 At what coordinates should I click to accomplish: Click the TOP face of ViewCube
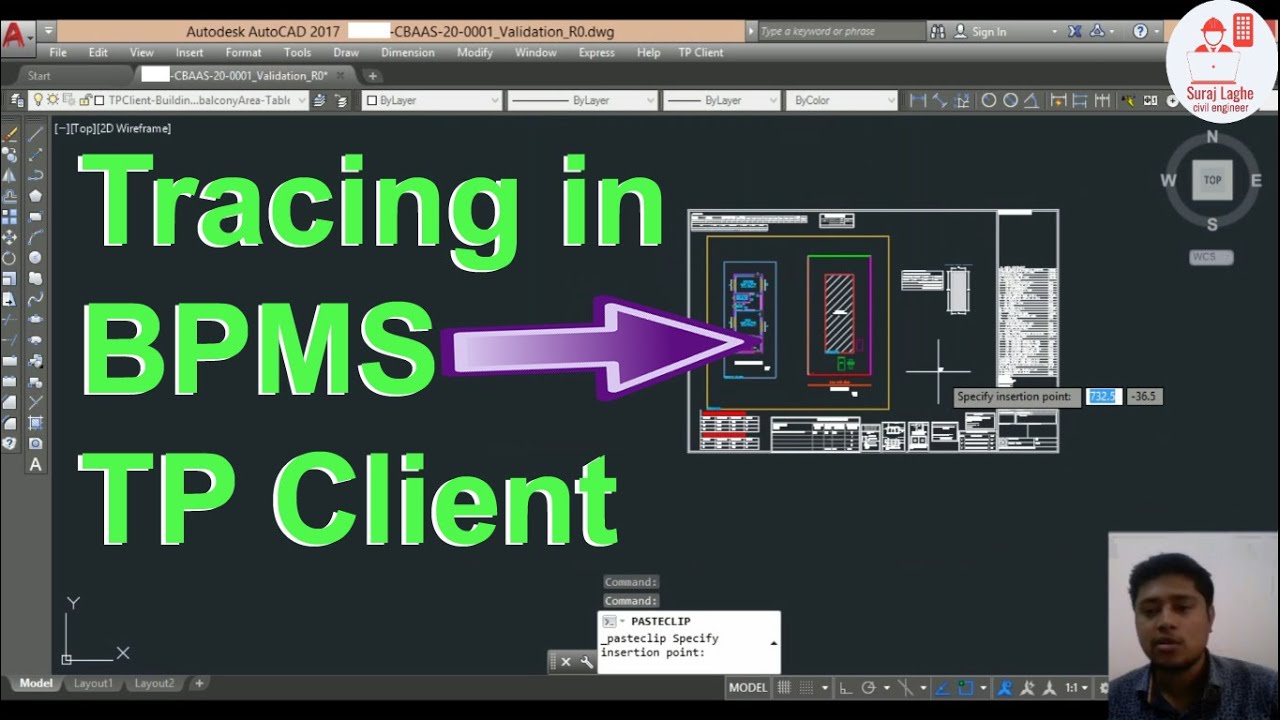click(x=1212, y=180)
